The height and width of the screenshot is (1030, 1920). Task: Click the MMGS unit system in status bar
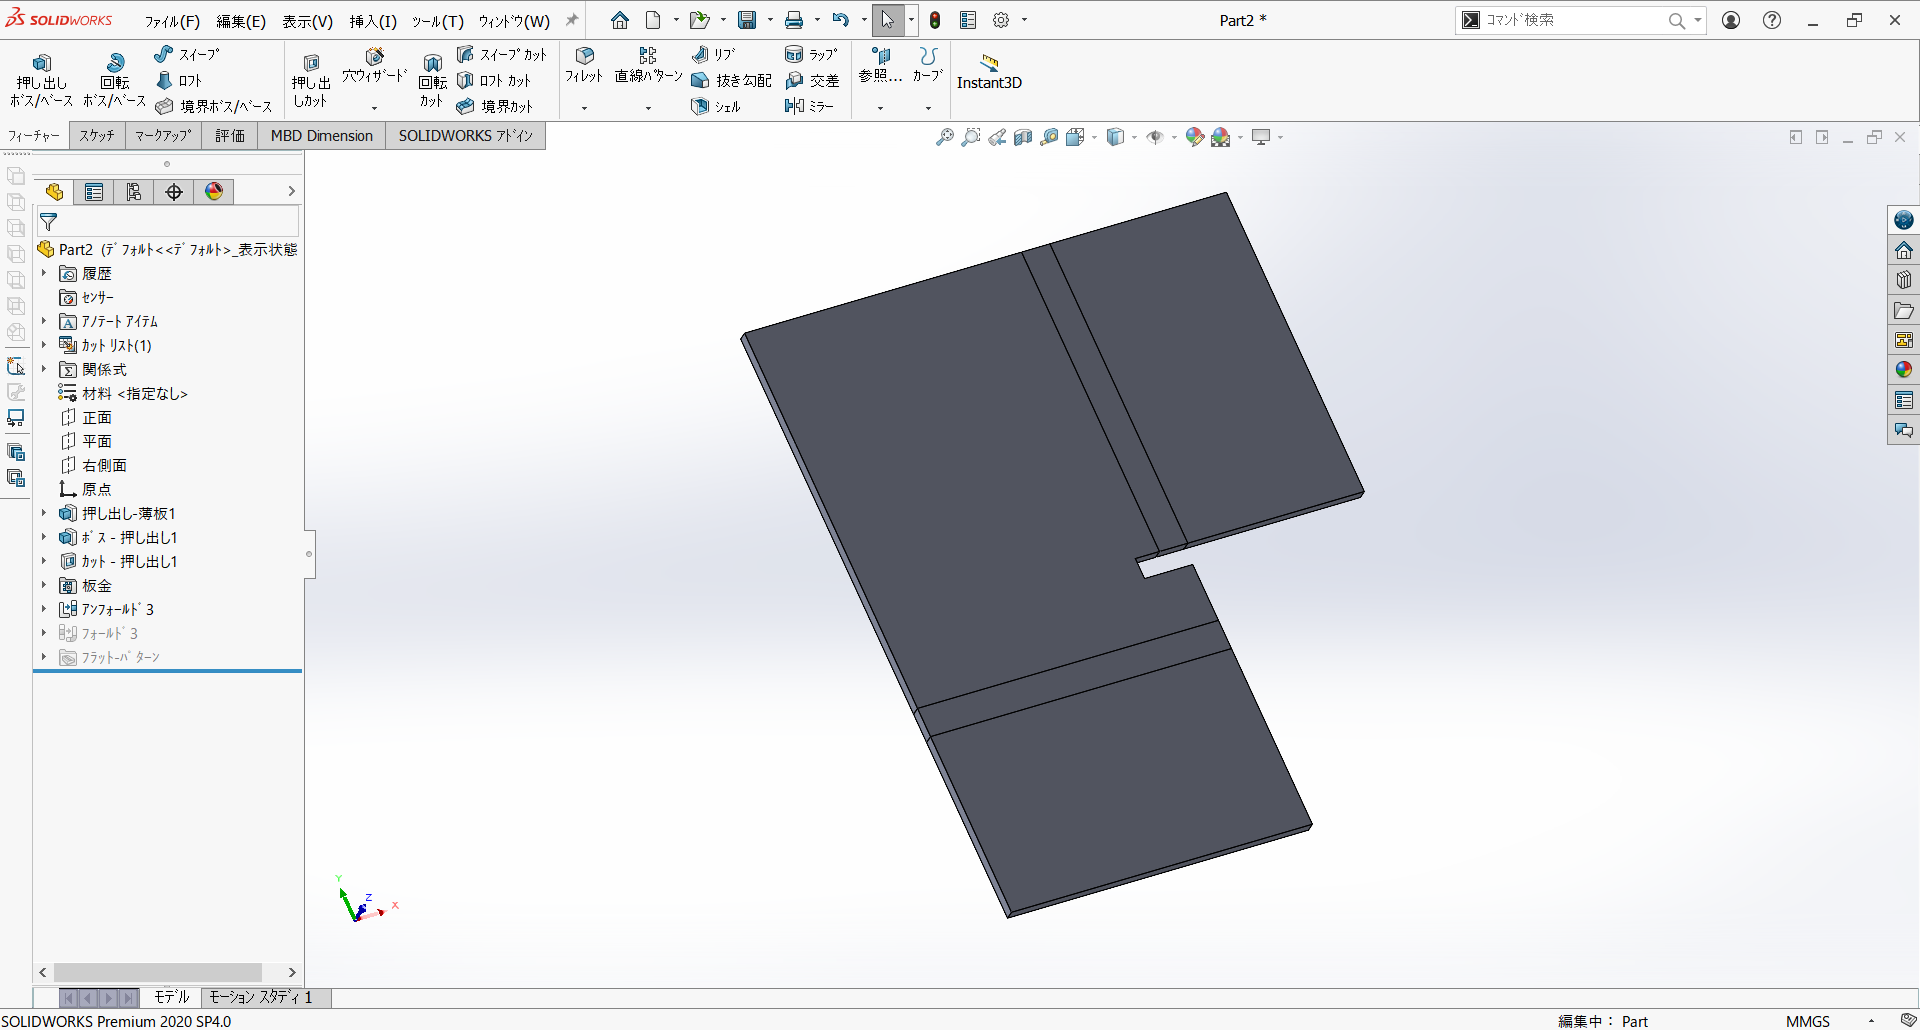pos(1808,1021)
